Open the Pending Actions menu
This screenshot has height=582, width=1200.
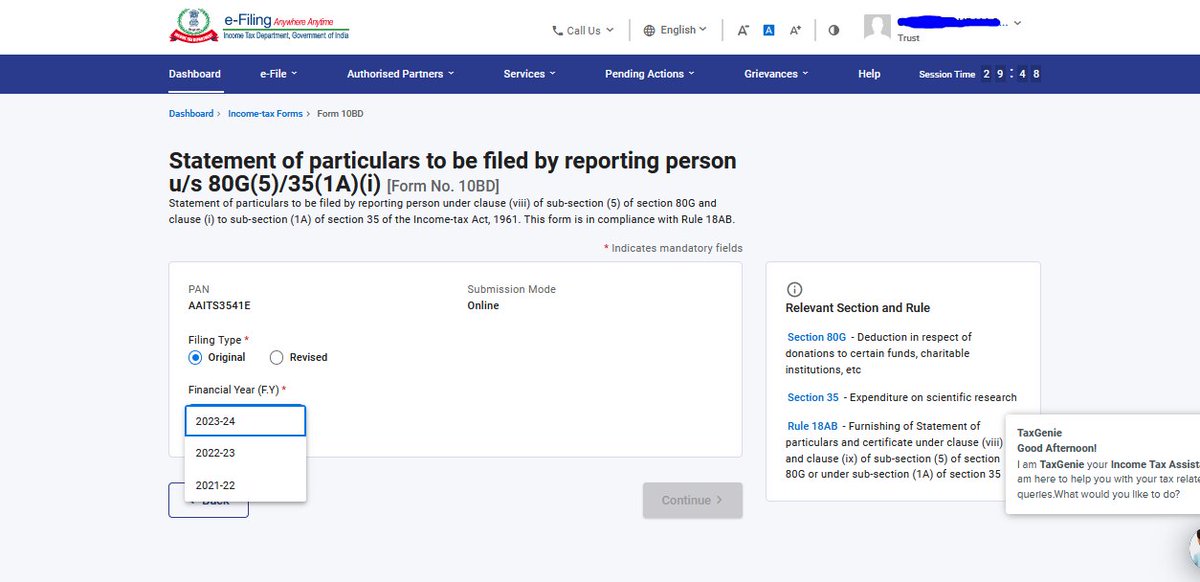[x=651, y=74]
